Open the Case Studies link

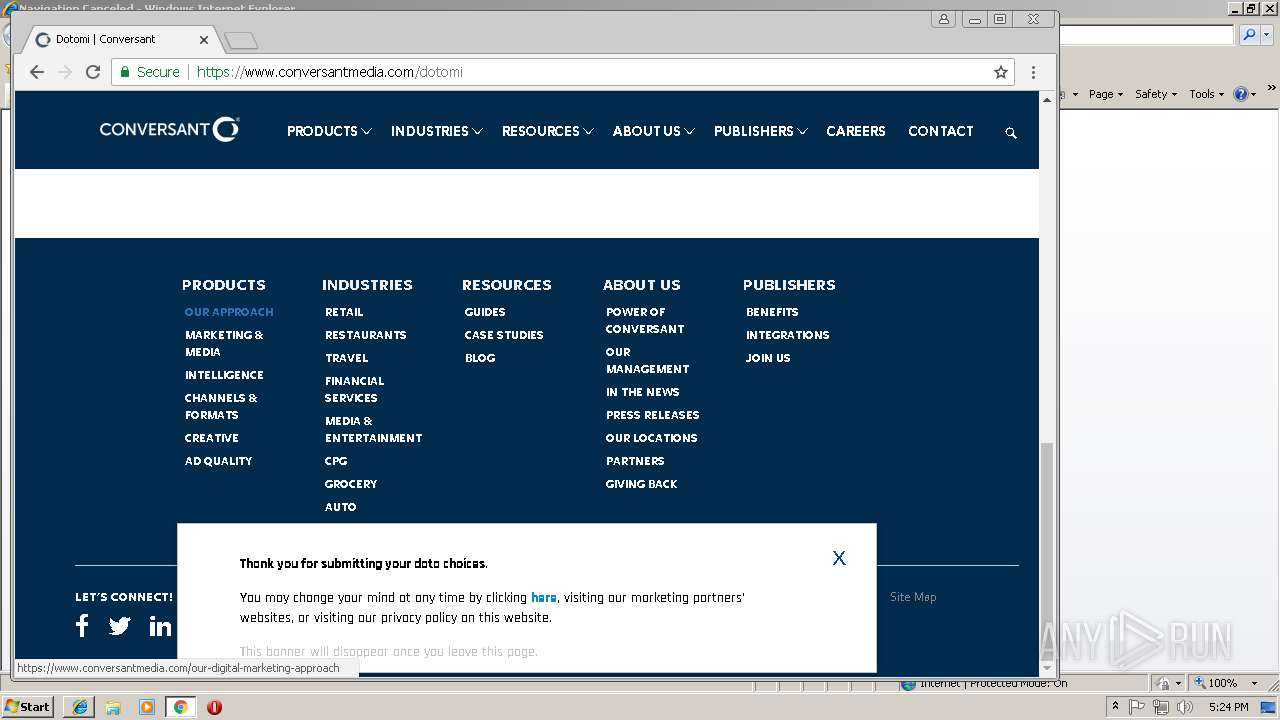pyautogui.click(x=504, y=335)
